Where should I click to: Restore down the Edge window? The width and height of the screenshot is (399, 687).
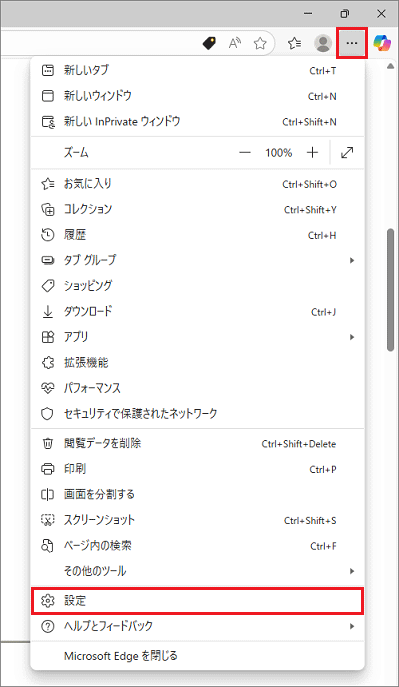345,14
